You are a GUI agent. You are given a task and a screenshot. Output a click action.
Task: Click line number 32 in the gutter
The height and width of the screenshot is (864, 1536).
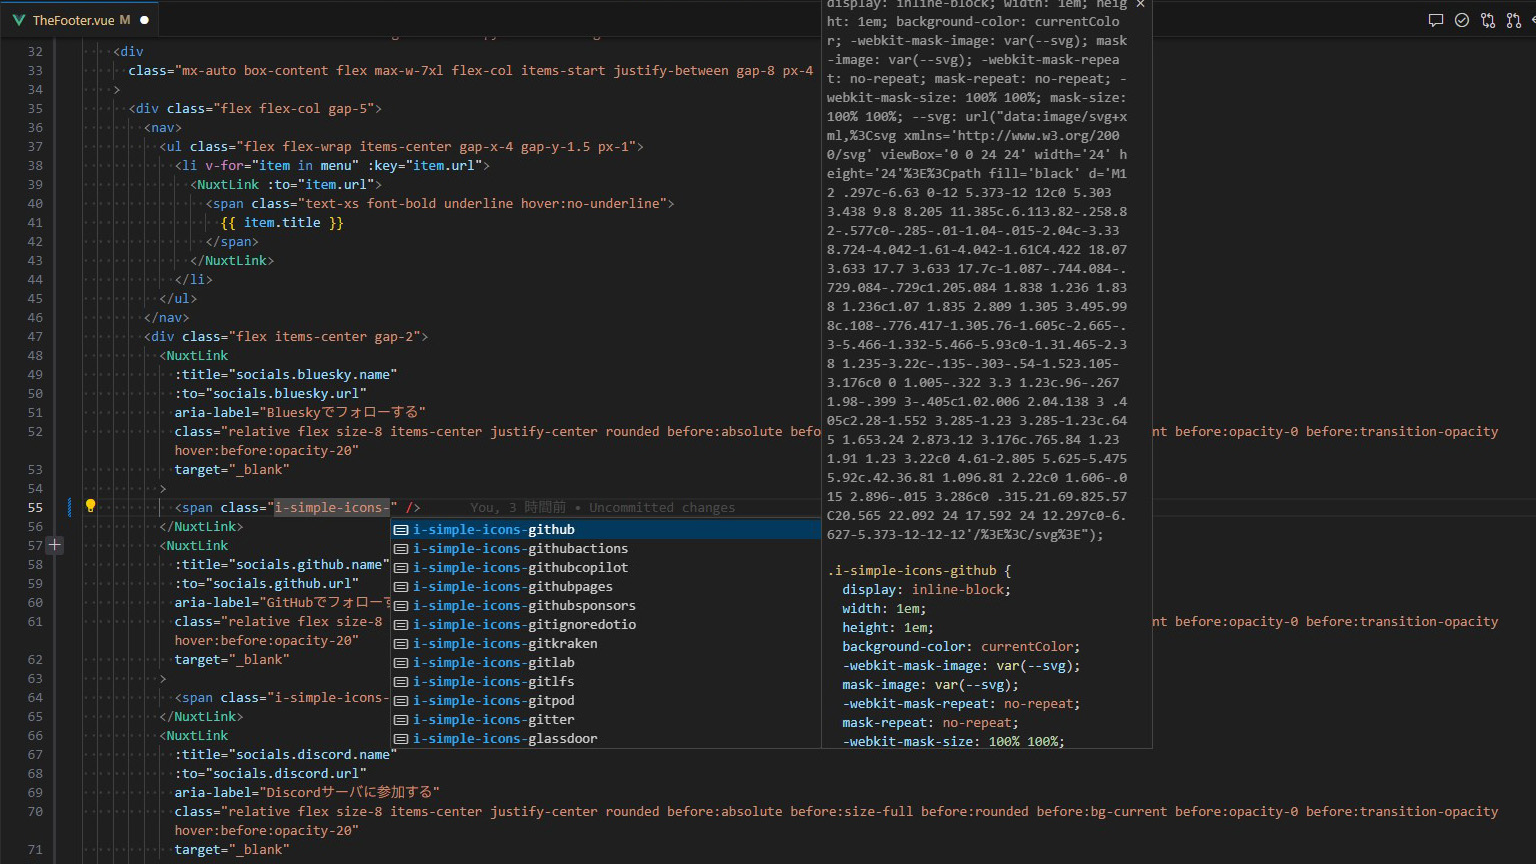coord(36,52)
